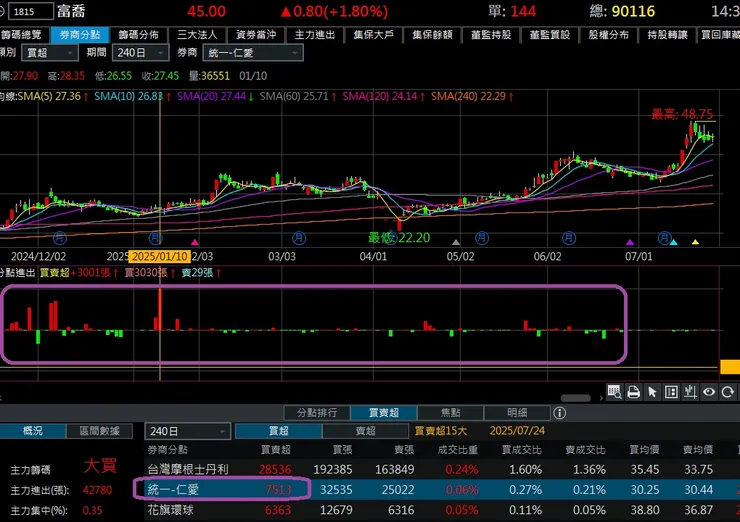
Task: Select the 統一-仁愛 broker row
Action: 442,490
